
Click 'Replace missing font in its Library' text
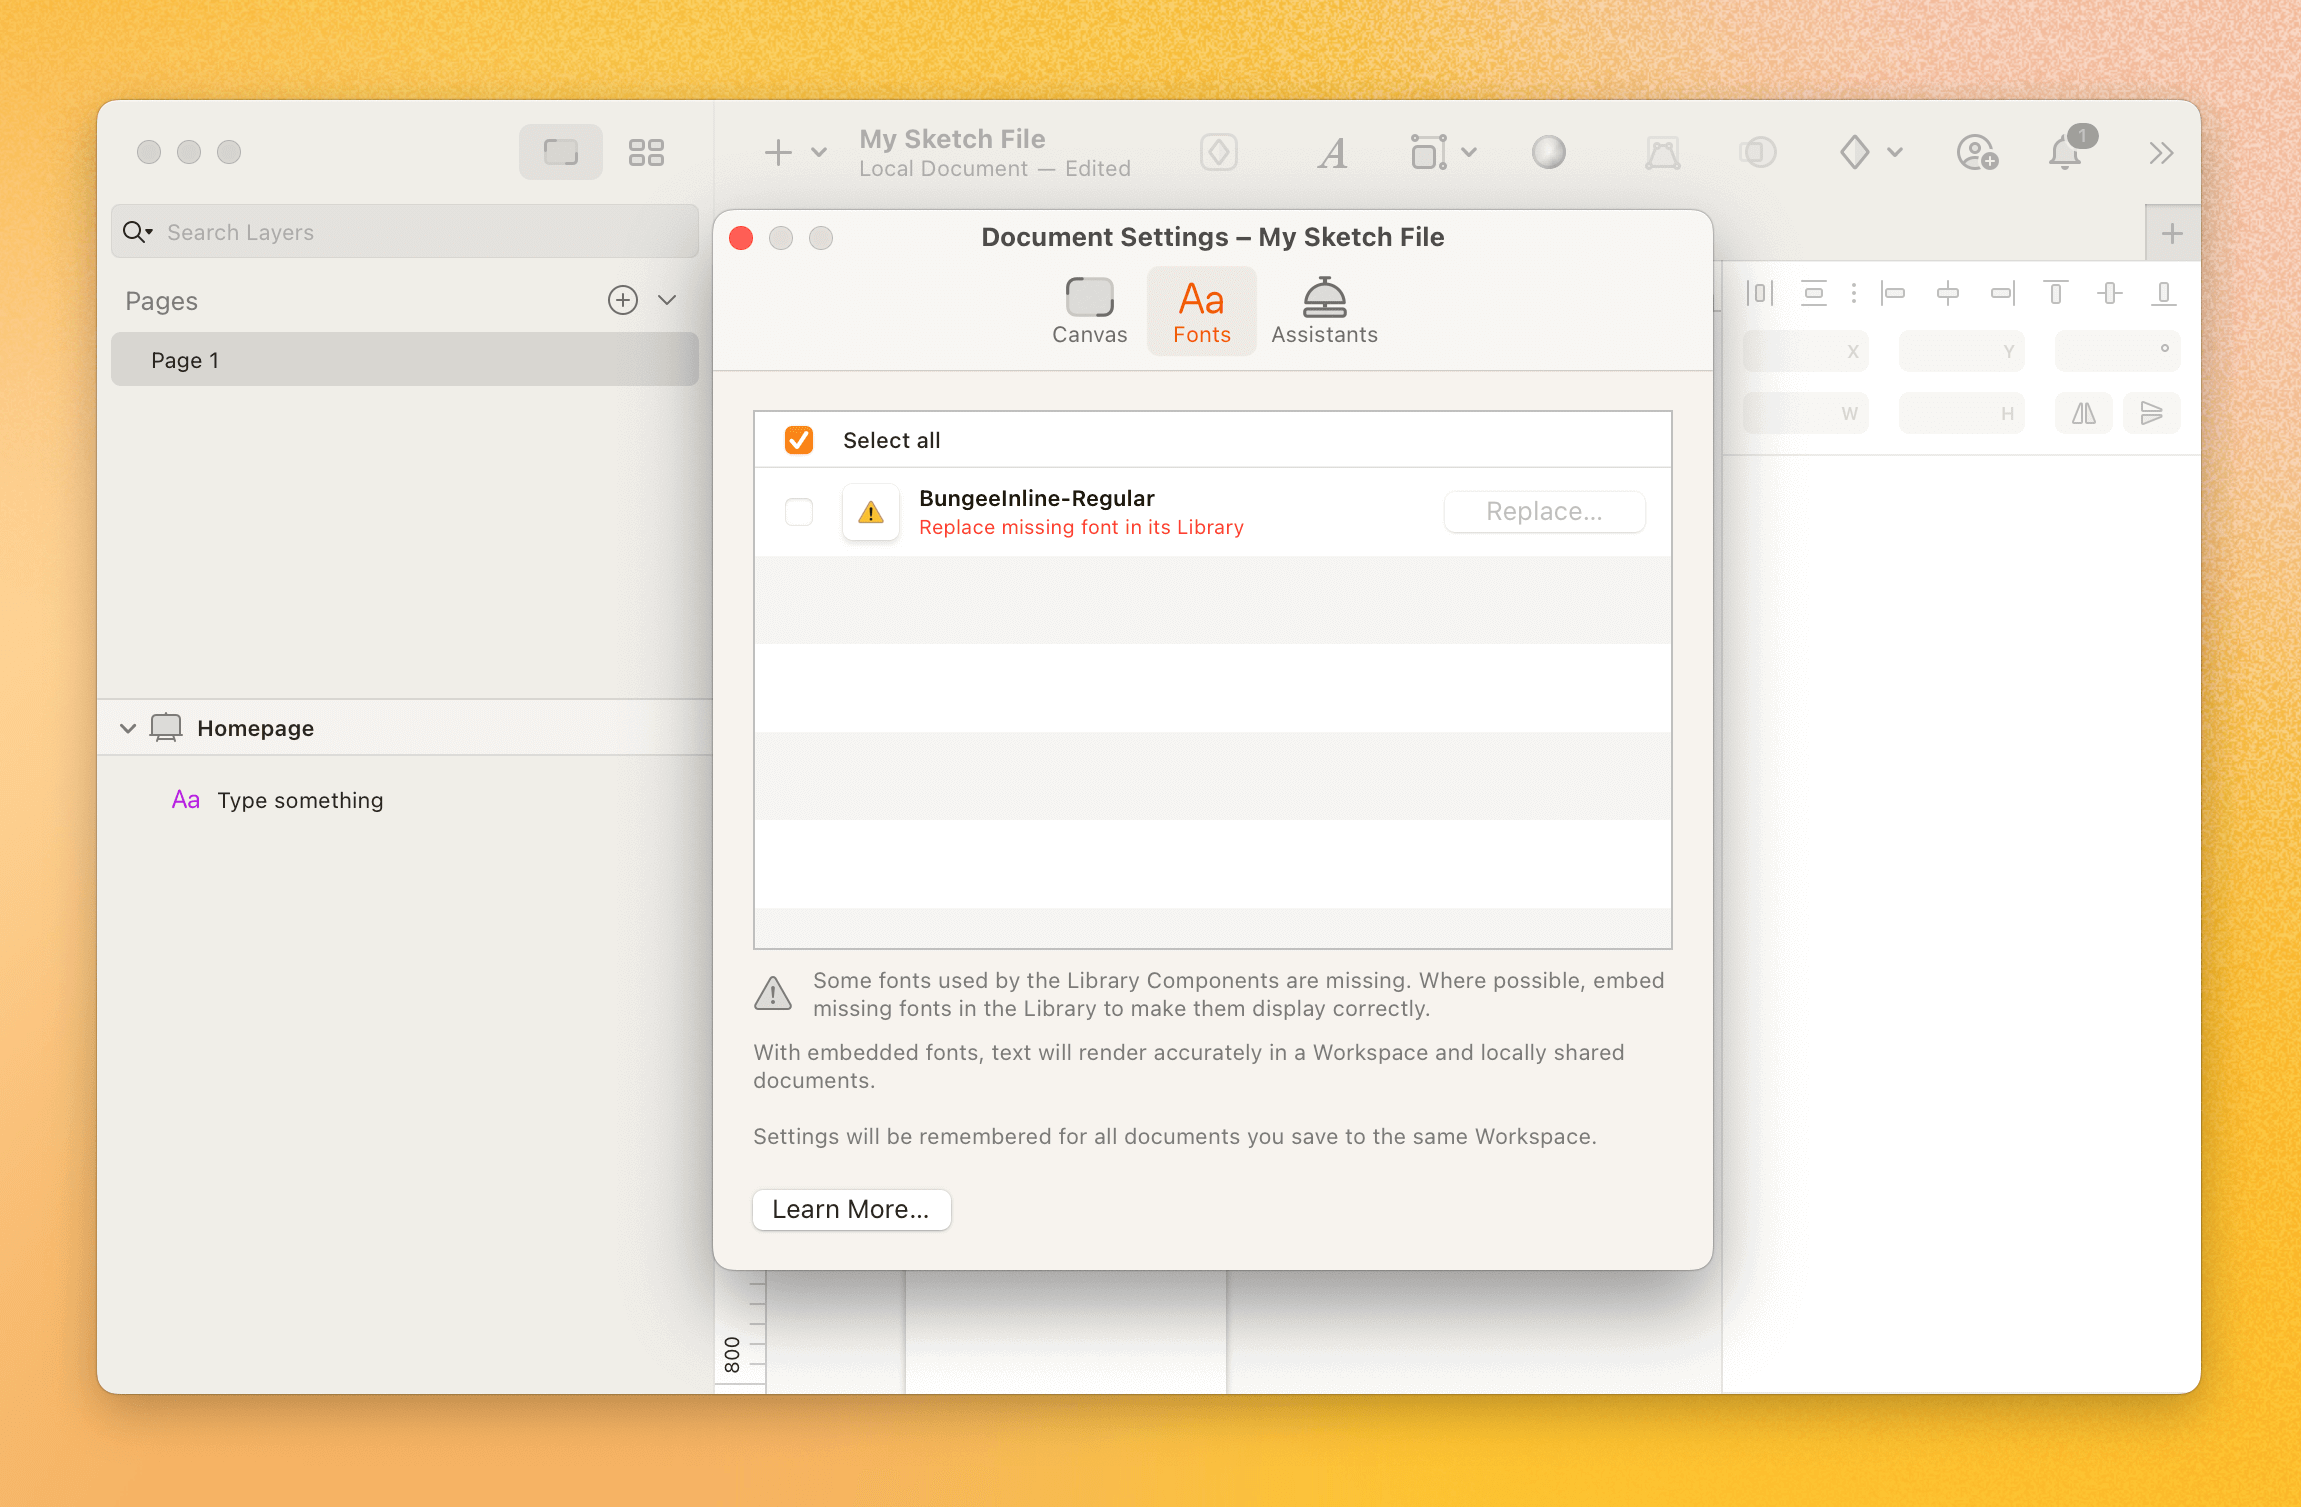1081,527
